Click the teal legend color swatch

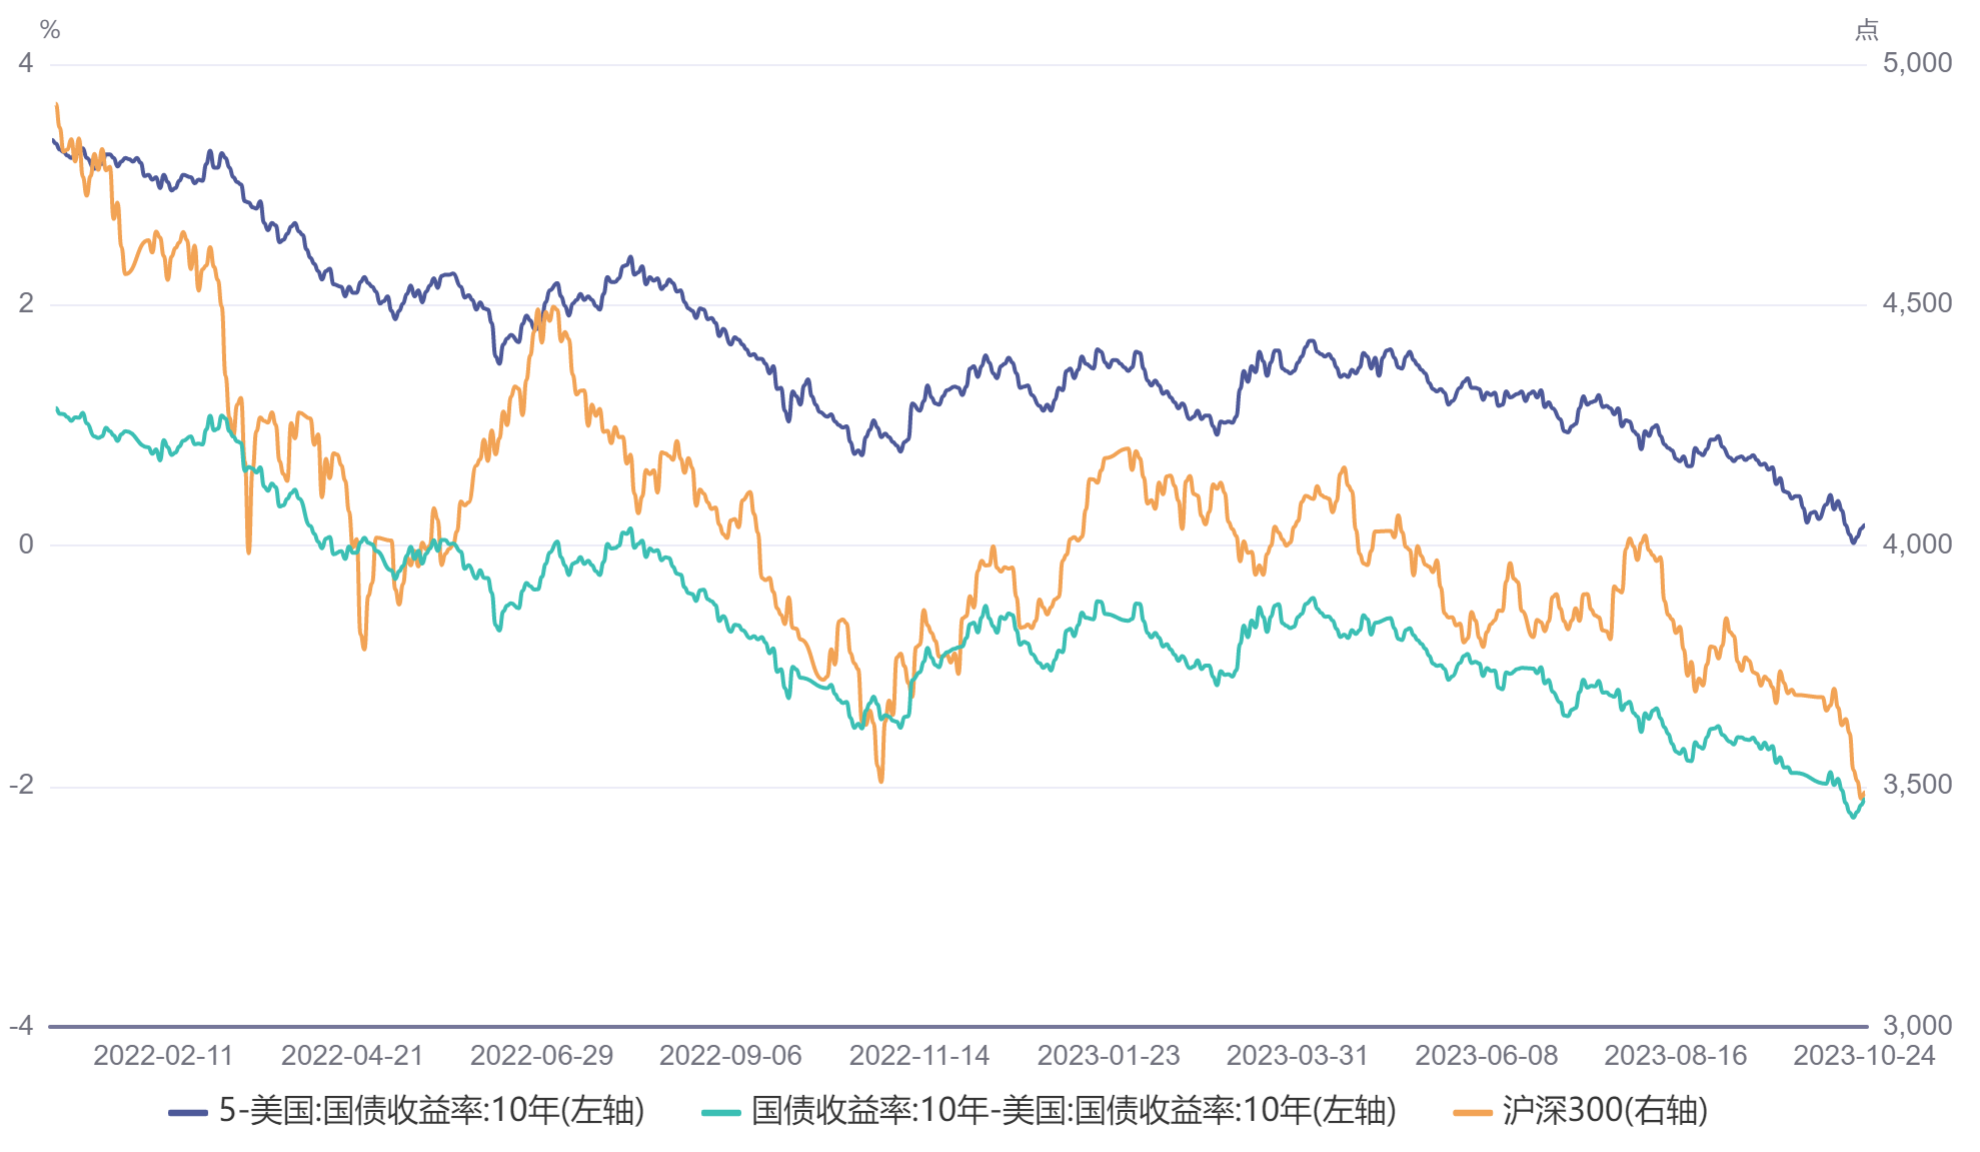coord(720,1112)
